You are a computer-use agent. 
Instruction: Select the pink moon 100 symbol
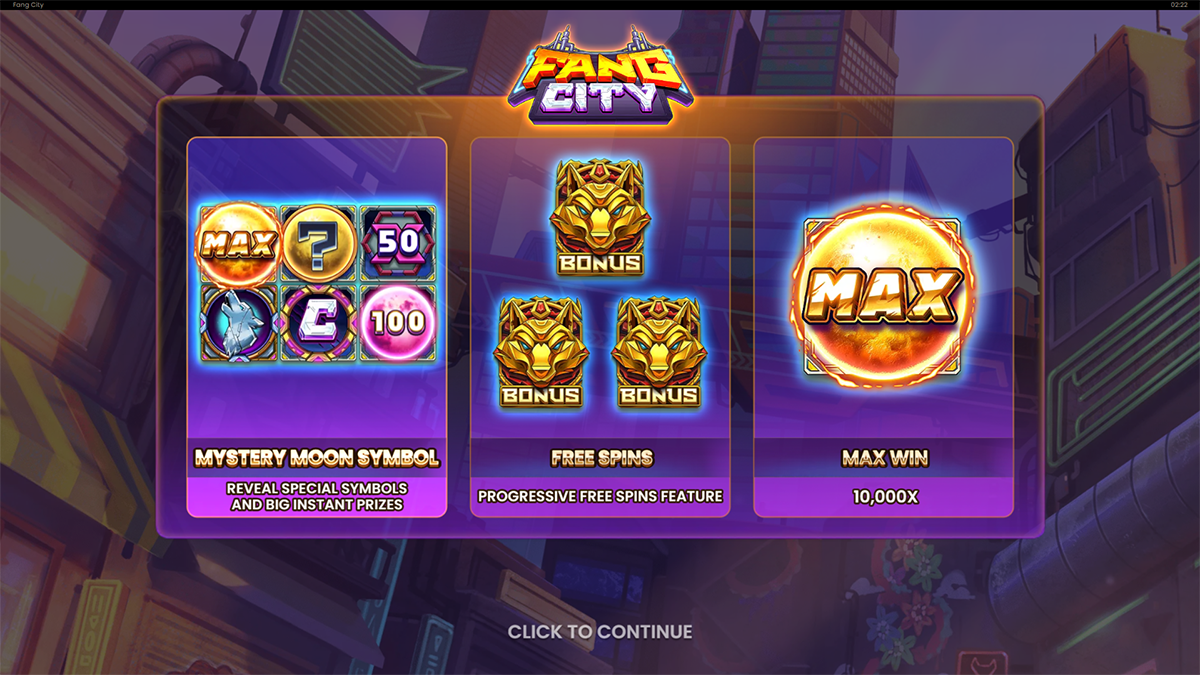(397, 323)
